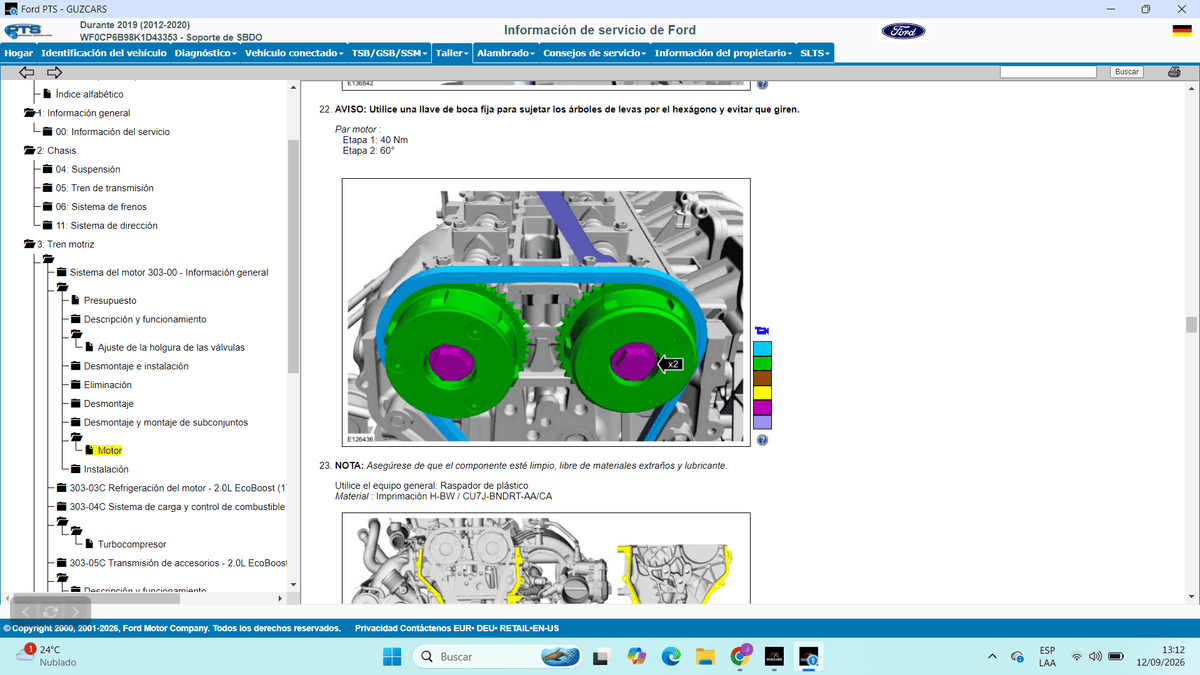
Task: Click the camshaft sprockets illustration E126436
Action: pos(546,313)
